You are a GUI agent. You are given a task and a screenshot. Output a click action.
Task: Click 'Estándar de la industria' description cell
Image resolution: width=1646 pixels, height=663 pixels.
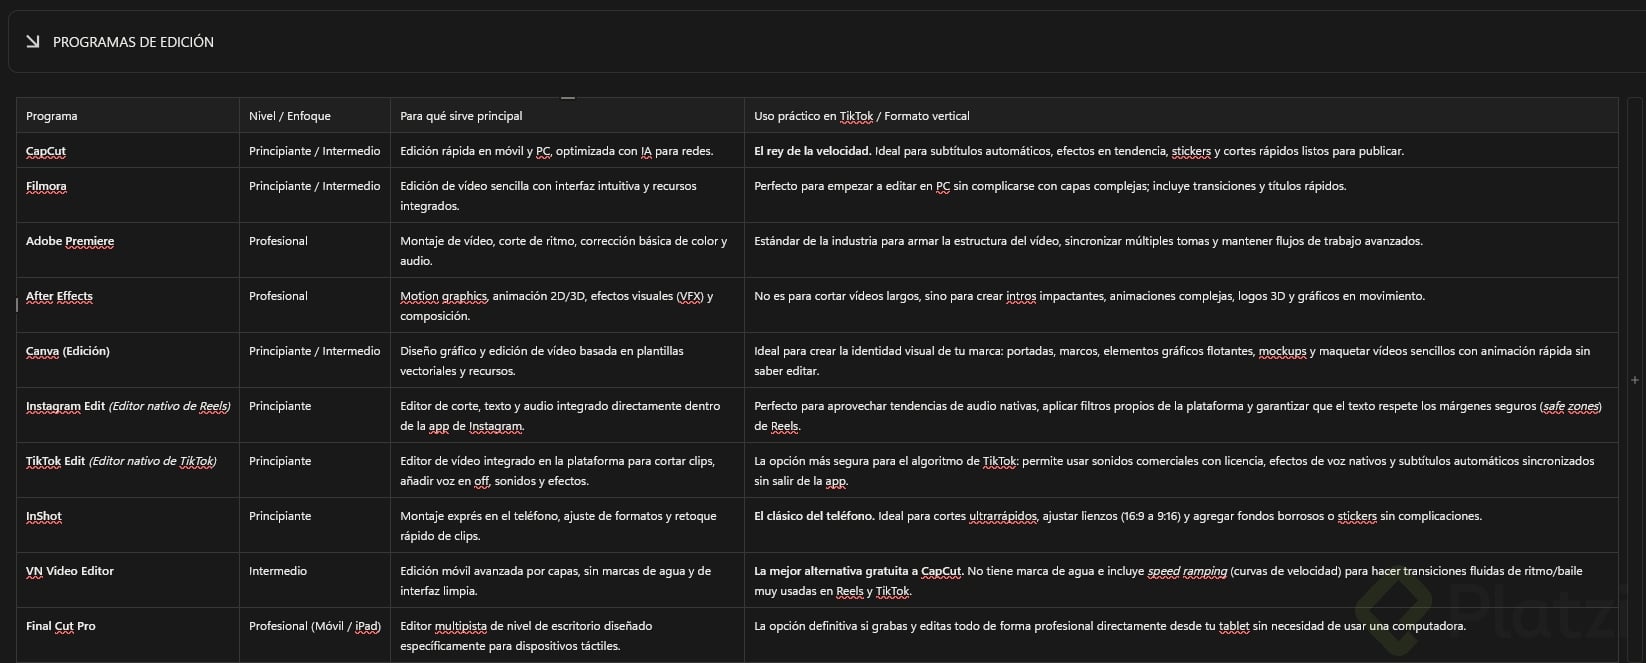pyautogui.click(x=1181, y=250)
